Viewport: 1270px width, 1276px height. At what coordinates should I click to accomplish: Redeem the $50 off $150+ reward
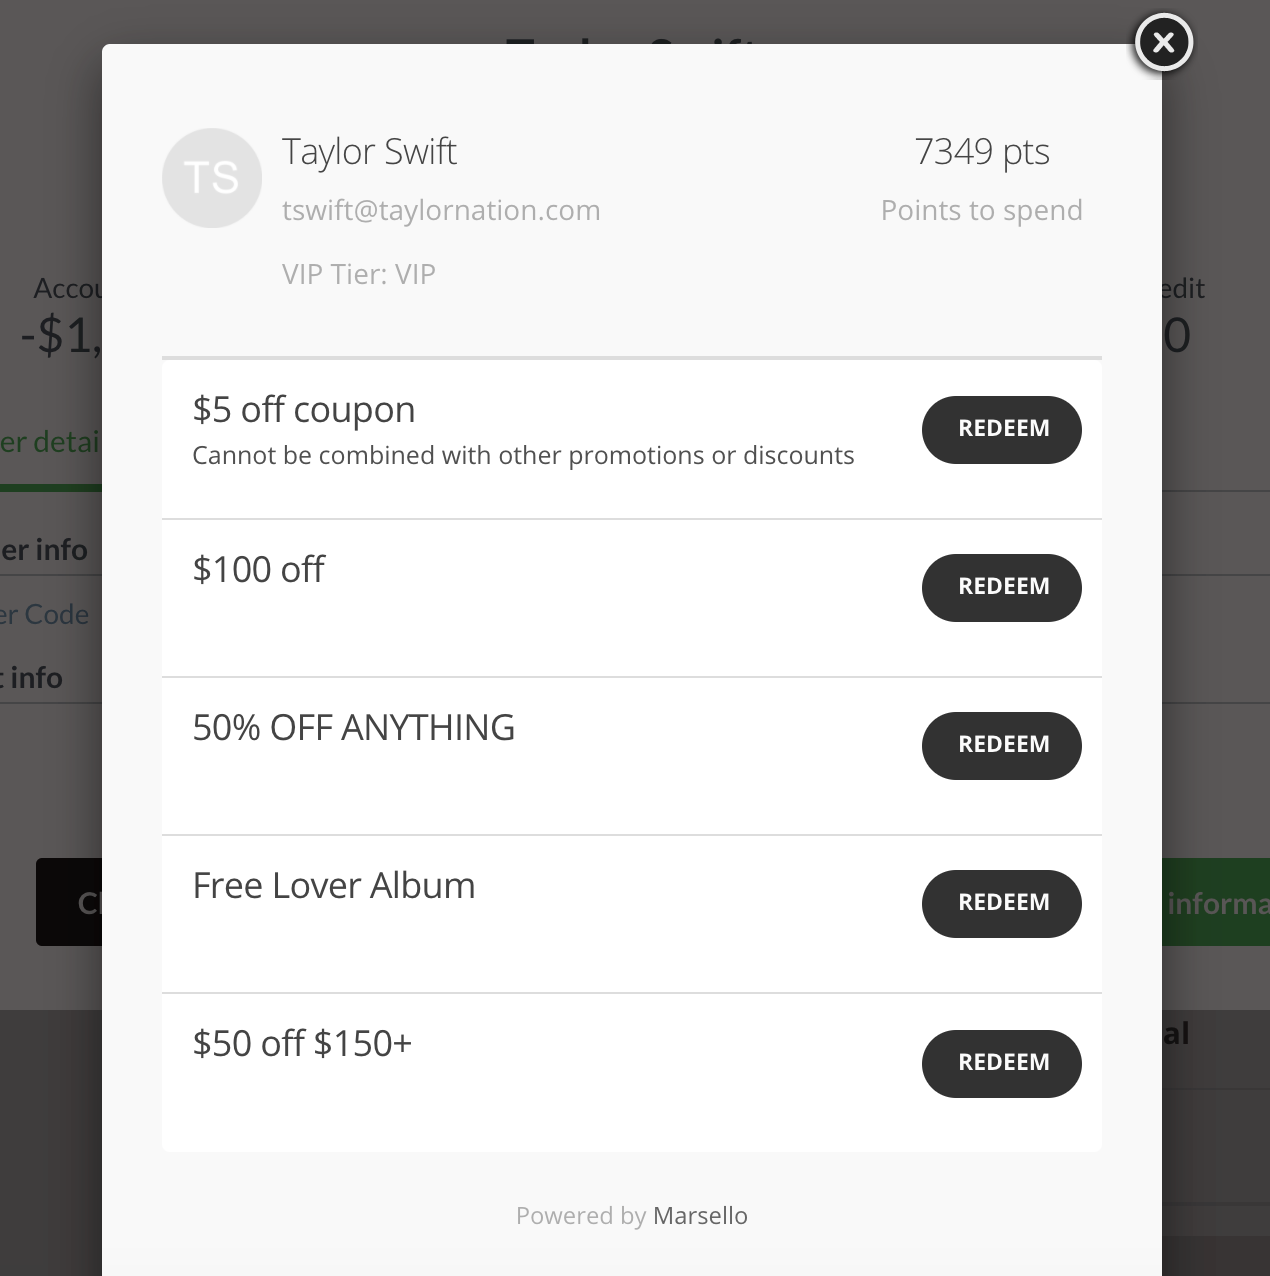point(1001,1063)
